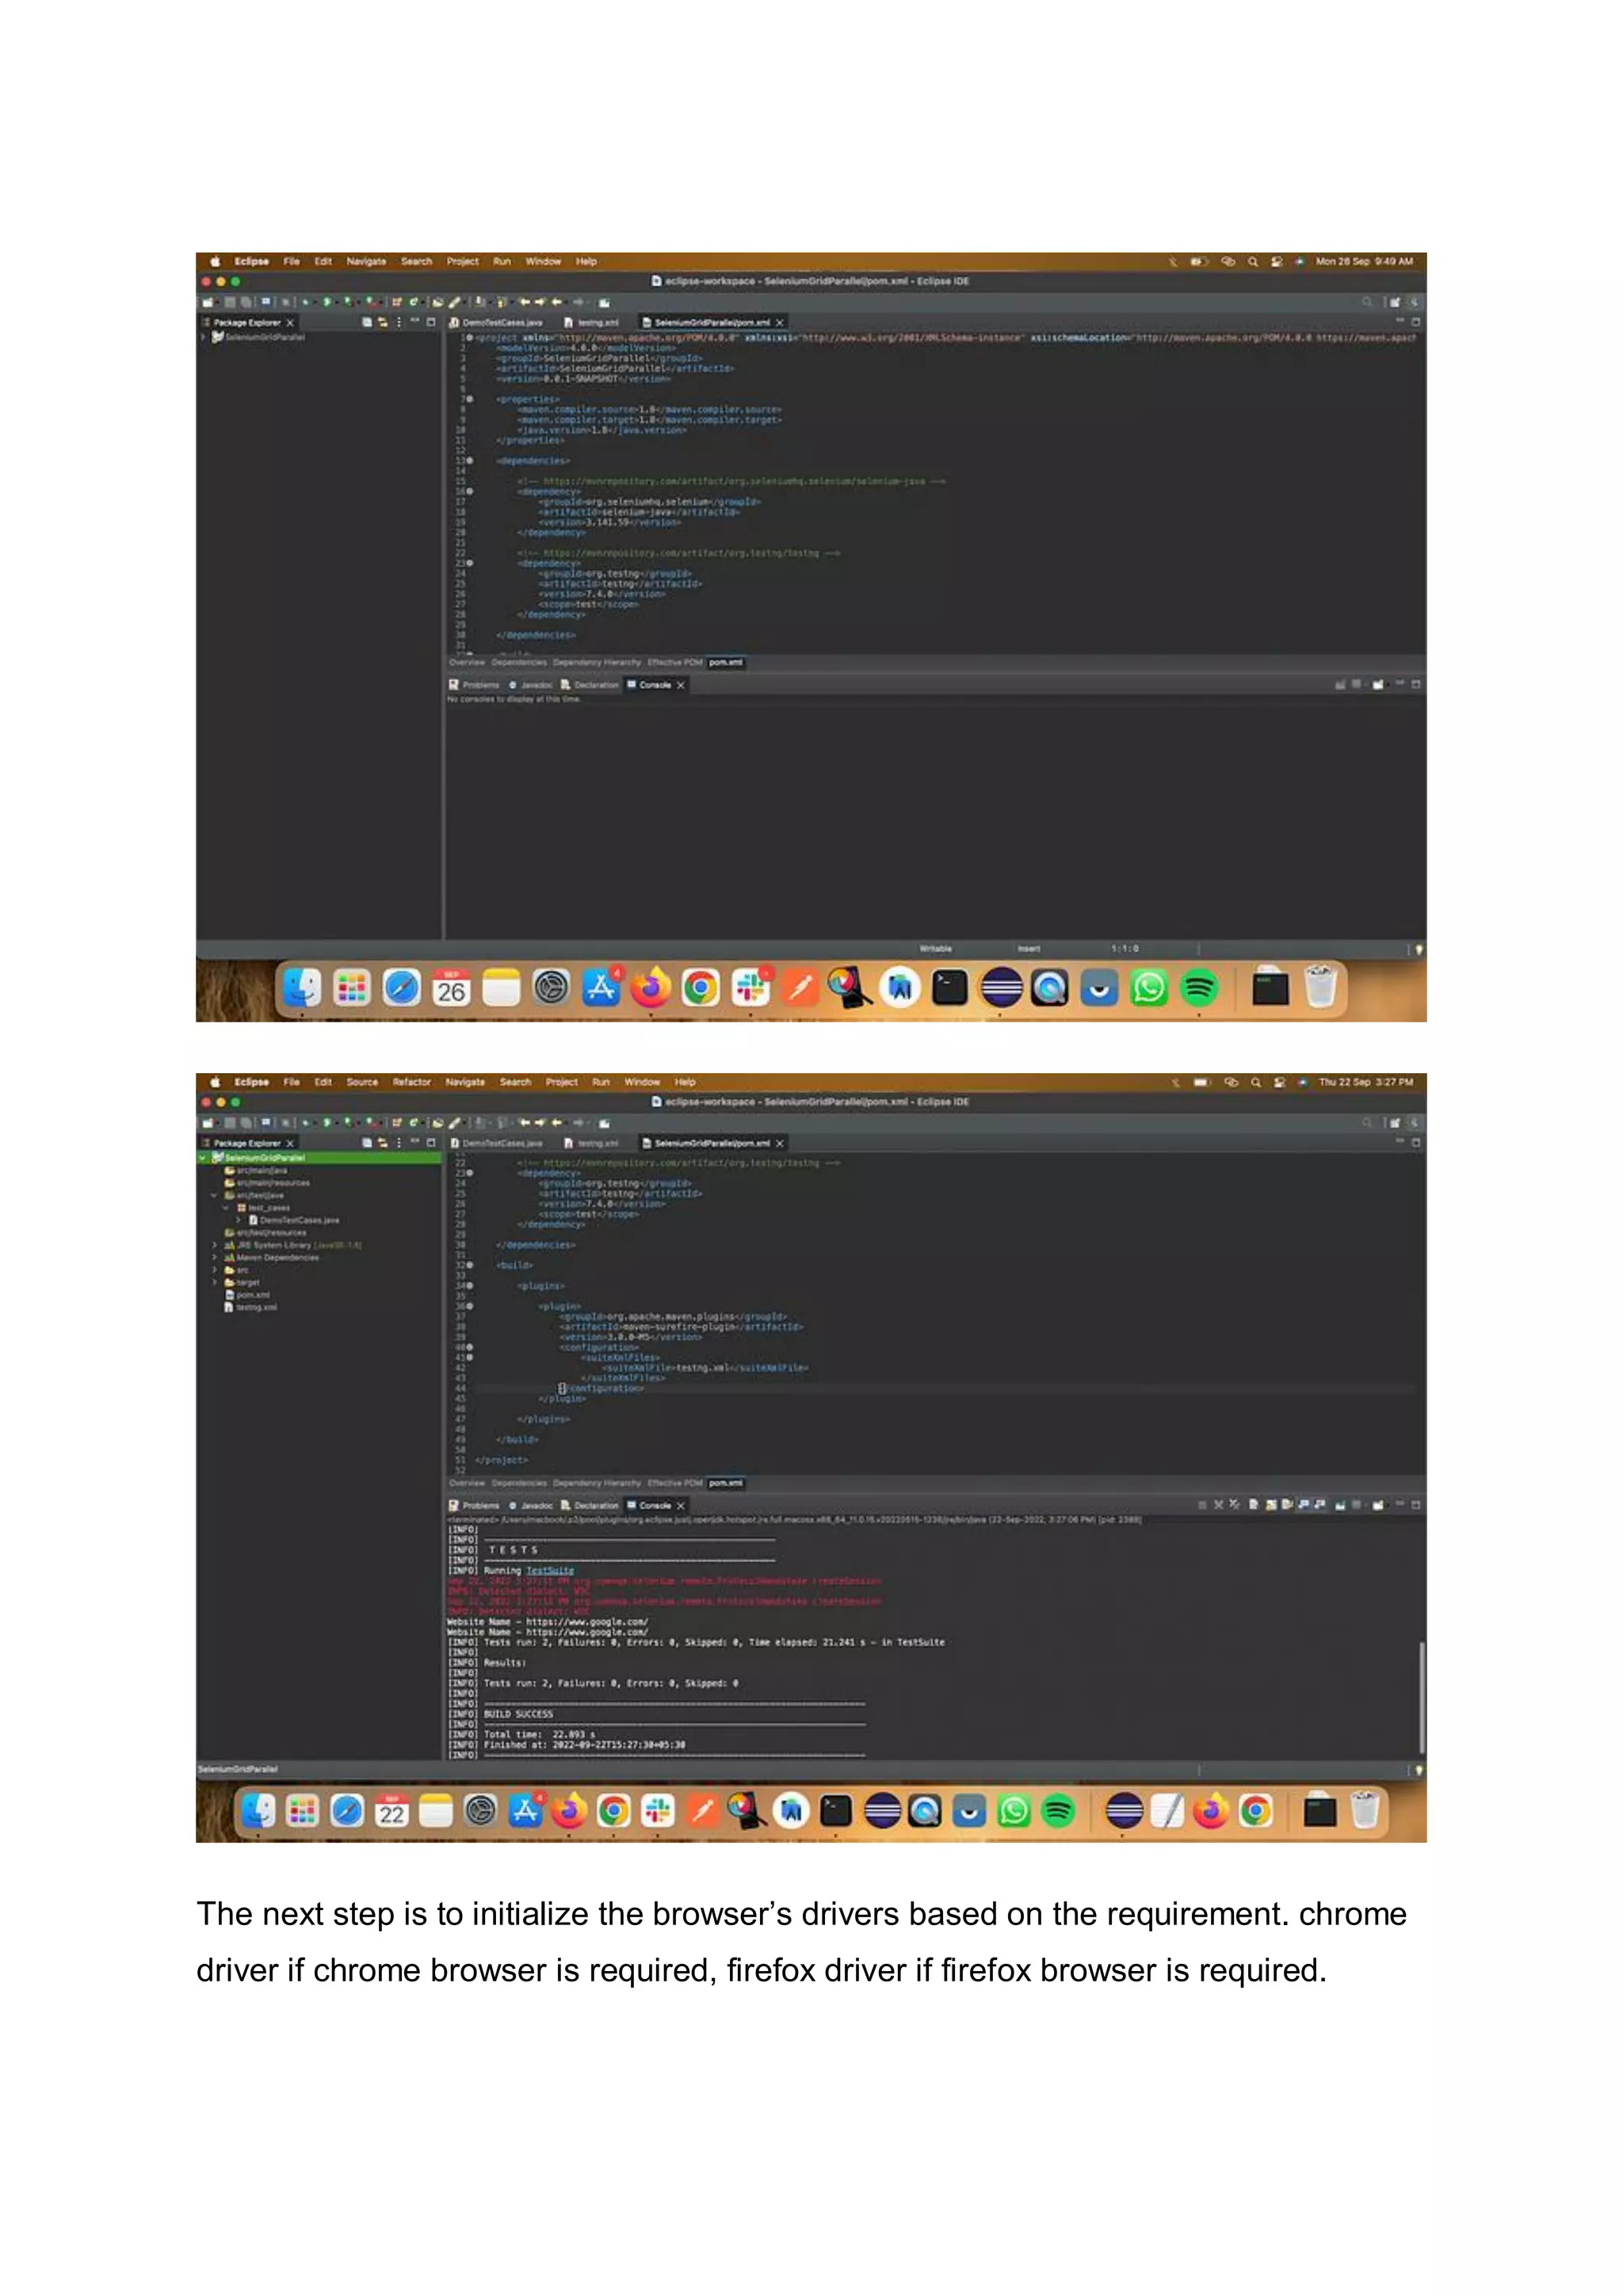The image size is (1623, 2296).
Task: Toggle Word Wrap in the Console toolbar
Action: pyautogui.click(x=1288, y=1504)
